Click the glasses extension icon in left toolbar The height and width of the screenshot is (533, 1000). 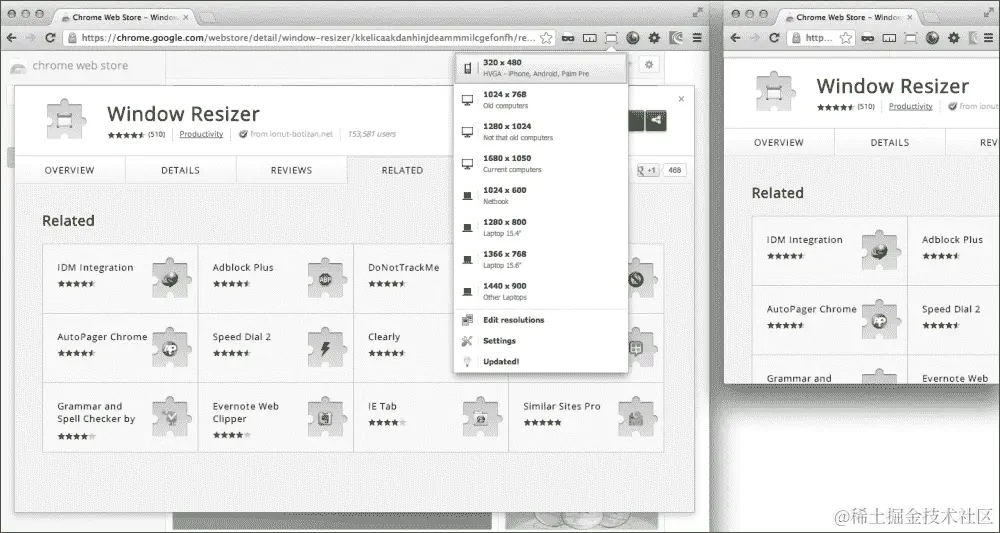point(568,38)
